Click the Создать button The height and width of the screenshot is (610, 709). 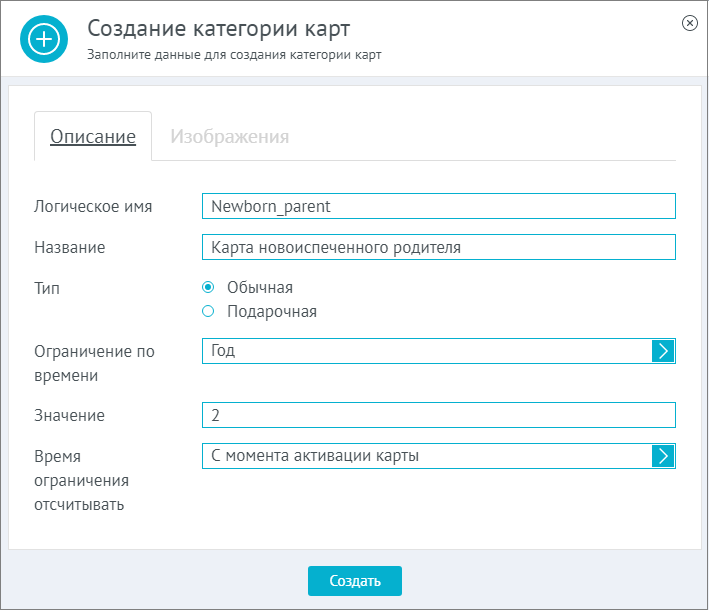(x=355, y=581)
